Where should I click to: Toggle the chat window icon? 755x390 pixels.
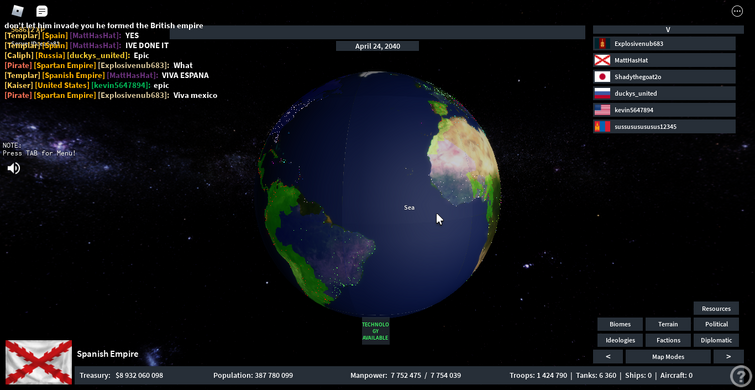click(42, 11)
